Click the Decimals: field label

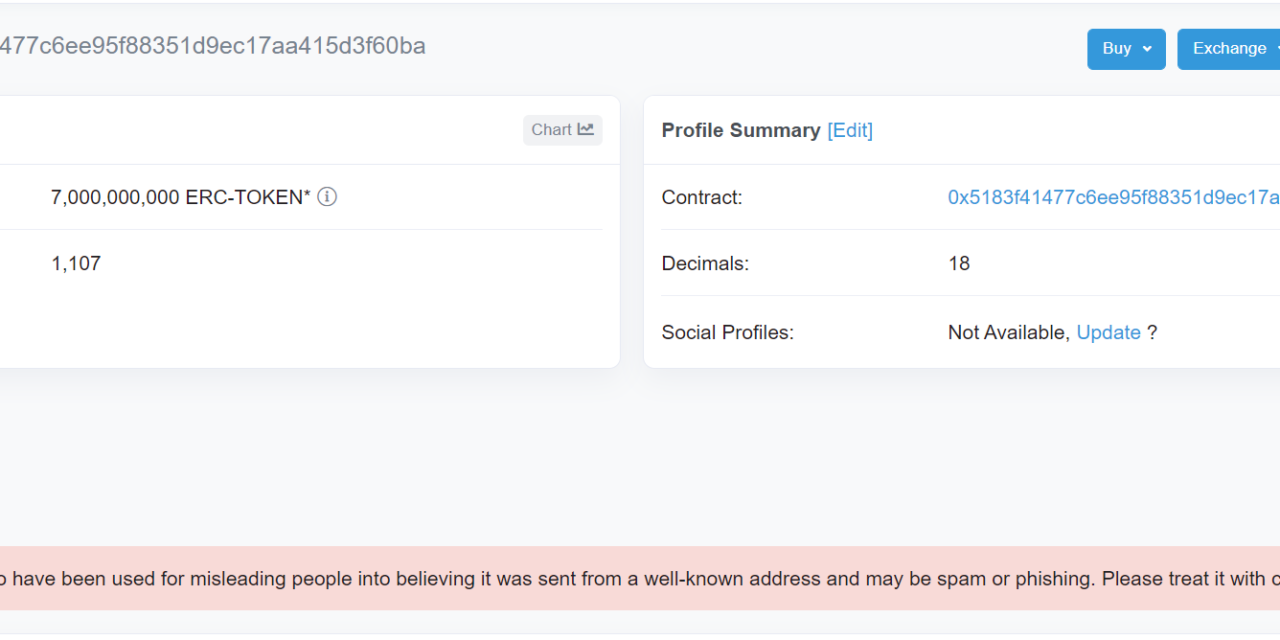(705, 263)
